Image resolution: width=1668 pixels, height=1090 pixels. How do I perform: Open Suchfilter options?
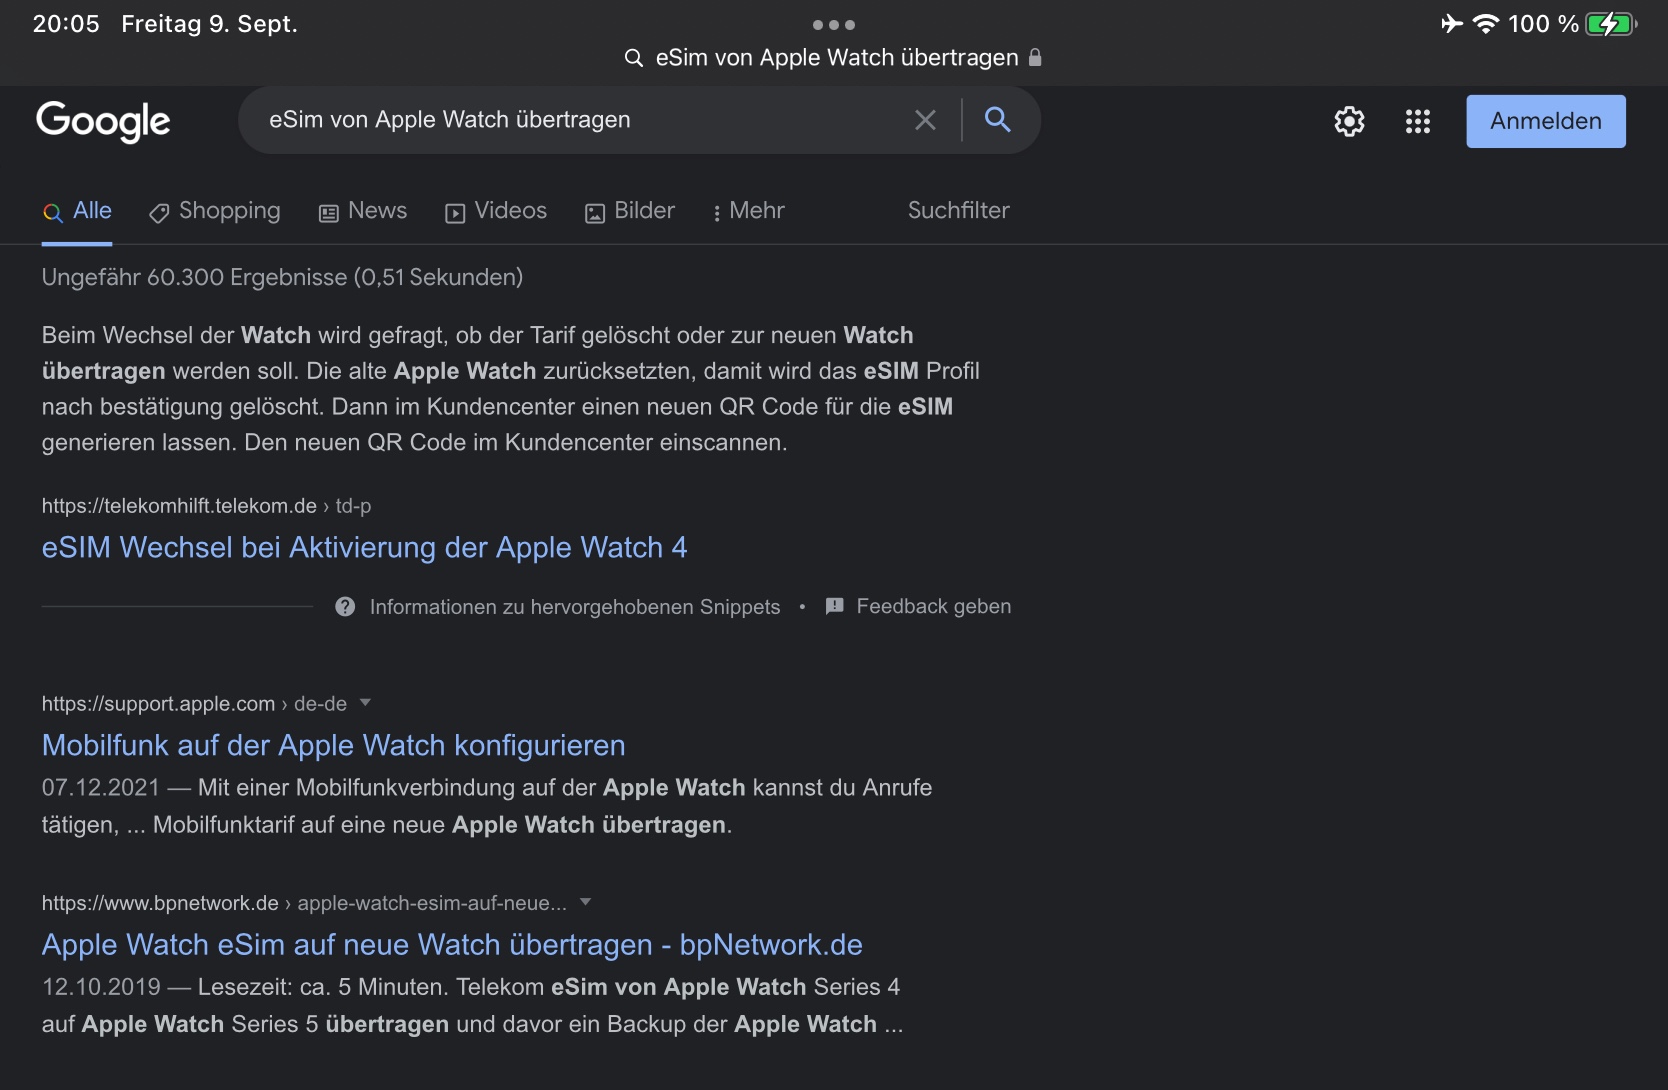958,211
